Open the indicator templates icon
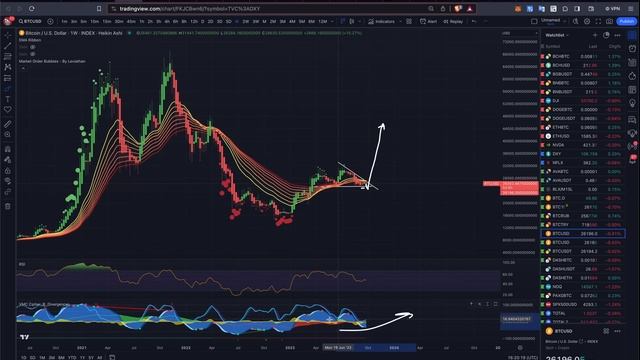Screen dimensions: 640x360 (409, 21)
